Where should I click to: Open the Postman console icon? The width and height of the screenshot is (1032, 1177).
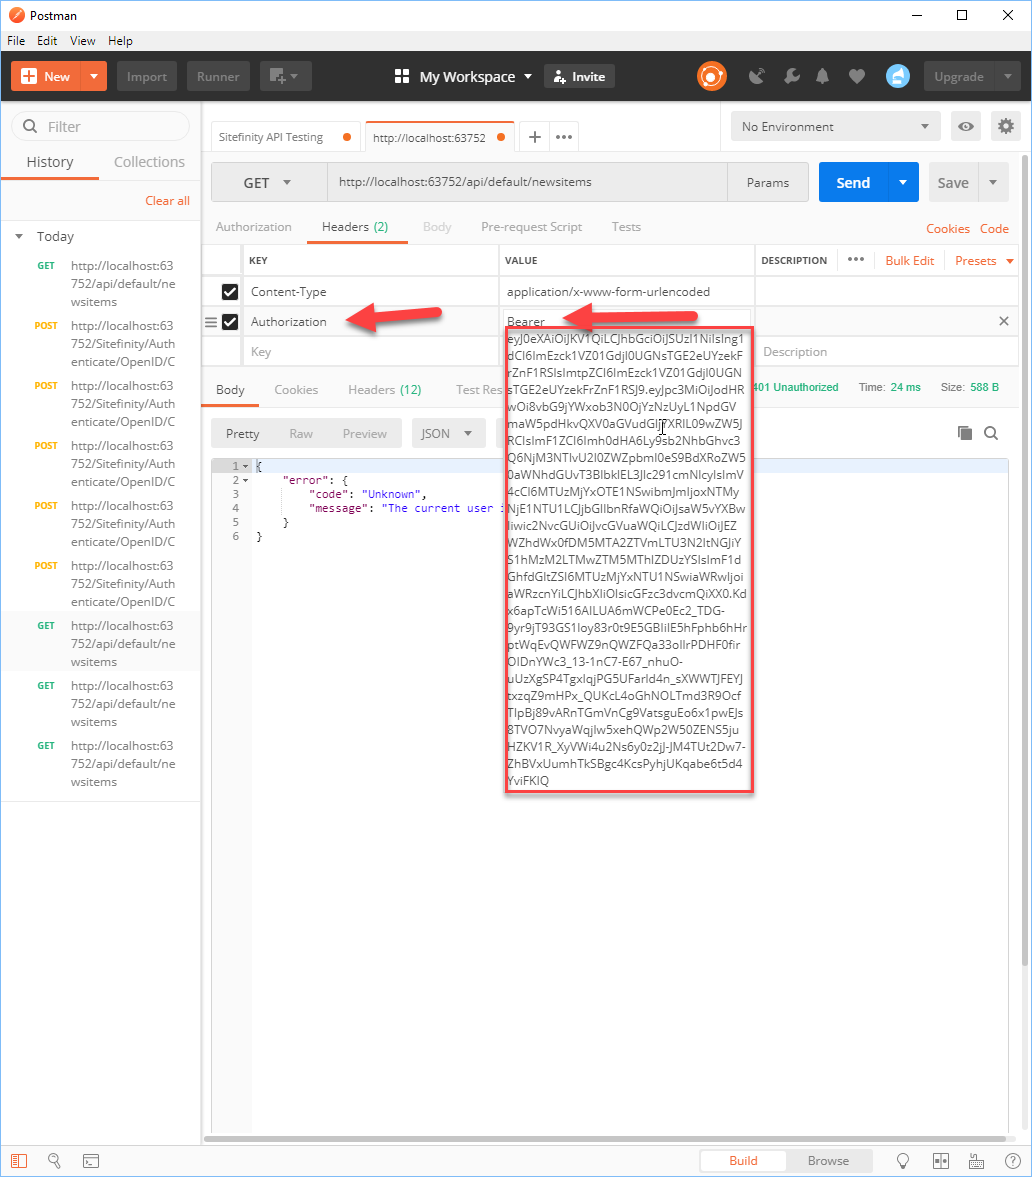[x=91, y=1160]
